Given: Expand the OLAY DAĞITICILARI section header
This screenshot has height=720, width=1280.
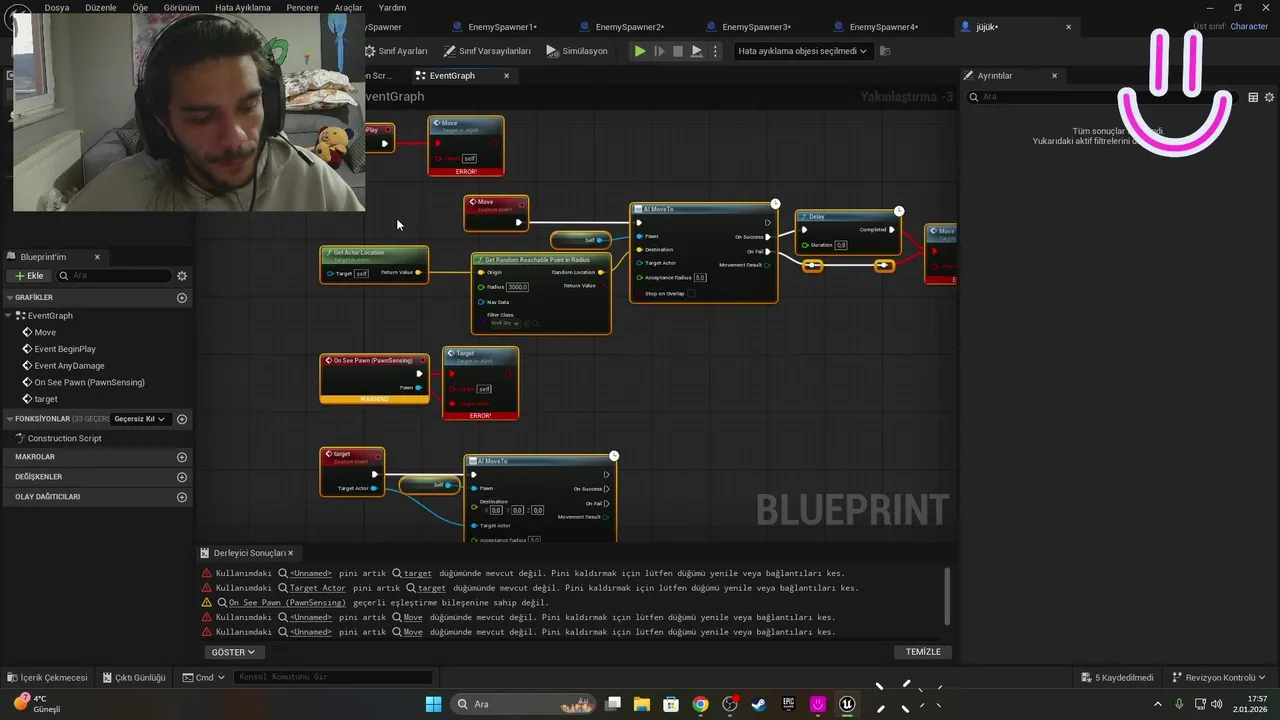Looking at the screenshot, I should (47, 497).
